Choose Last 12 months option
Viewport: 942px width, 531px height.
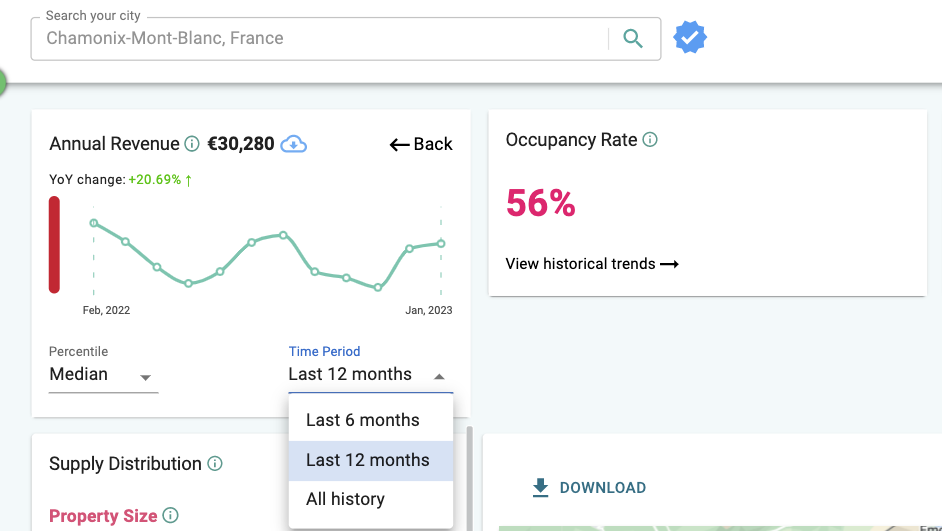[x=368, y=460]
